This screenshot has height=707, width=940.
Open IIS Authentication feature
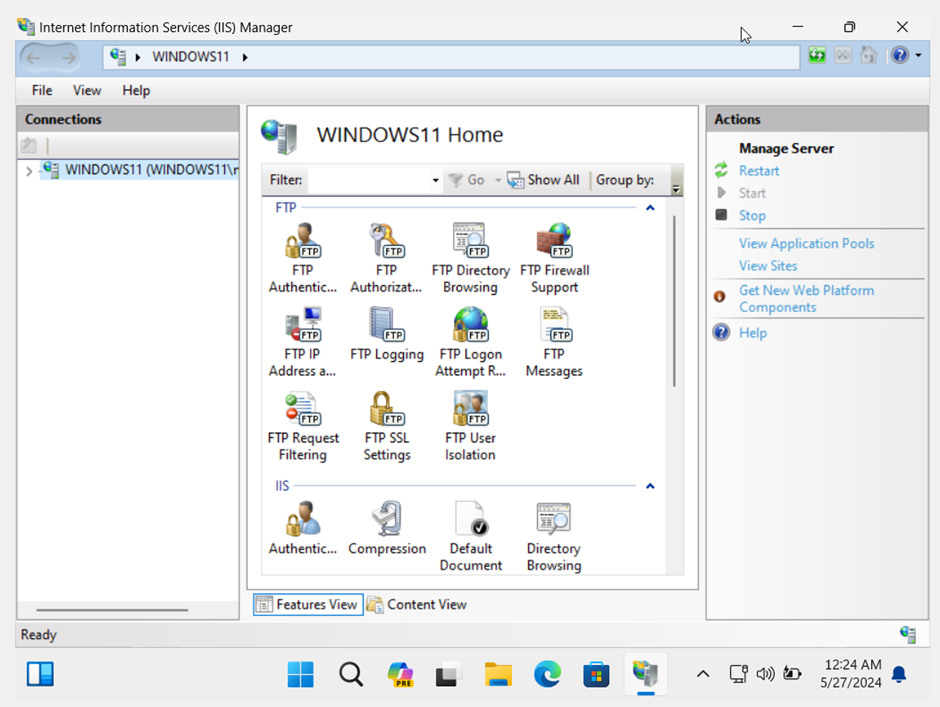pyautogui.click(x=303, y=528)
